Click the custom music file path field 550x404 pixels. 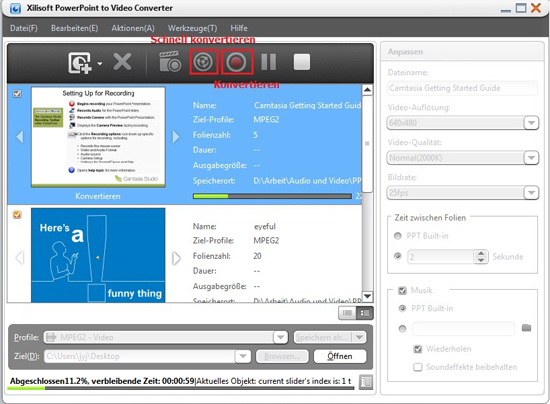tap(463, 329)
